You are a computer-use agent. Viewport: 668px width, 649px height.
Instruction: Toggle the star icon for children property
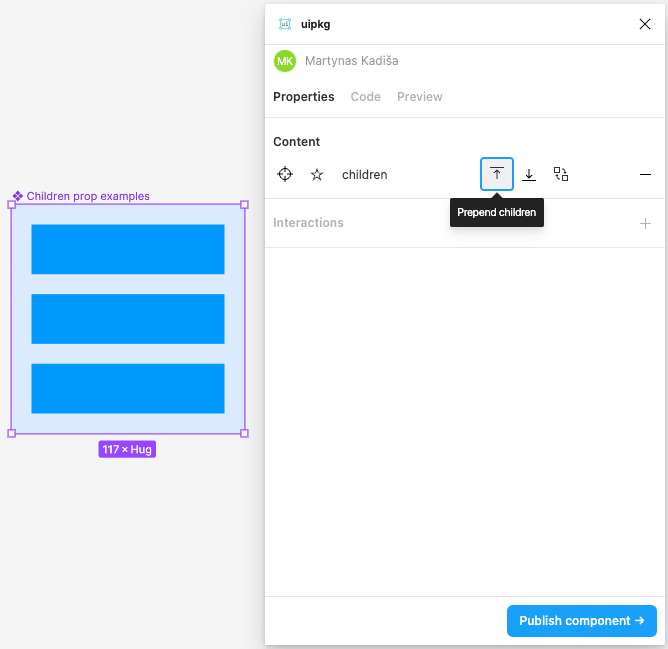click(317, 174)
